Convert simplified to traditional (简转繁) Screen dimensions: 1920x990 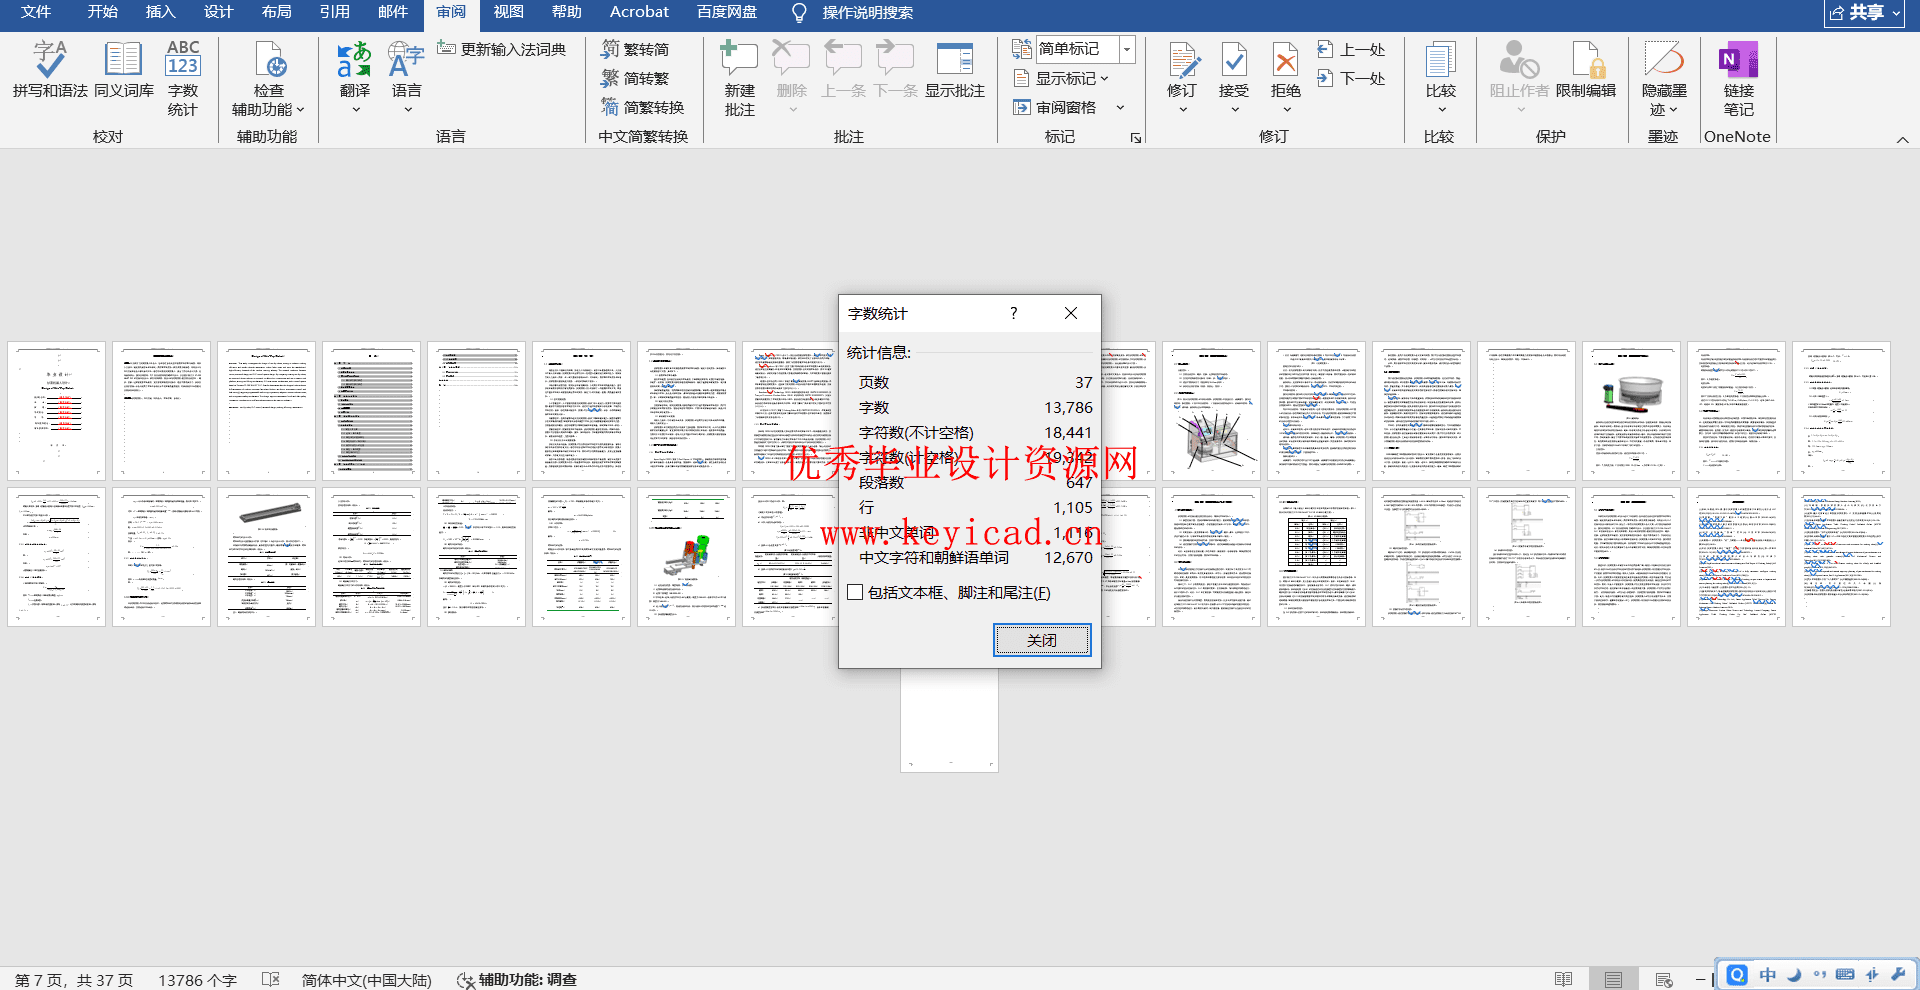[x=635, y=78]
